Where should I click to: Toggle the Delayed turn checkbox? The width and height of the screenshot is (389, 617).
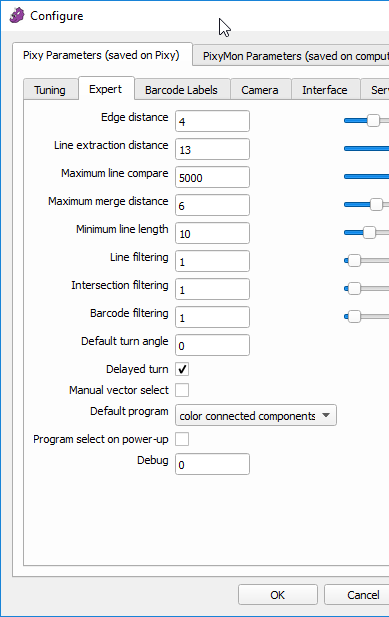182,369
